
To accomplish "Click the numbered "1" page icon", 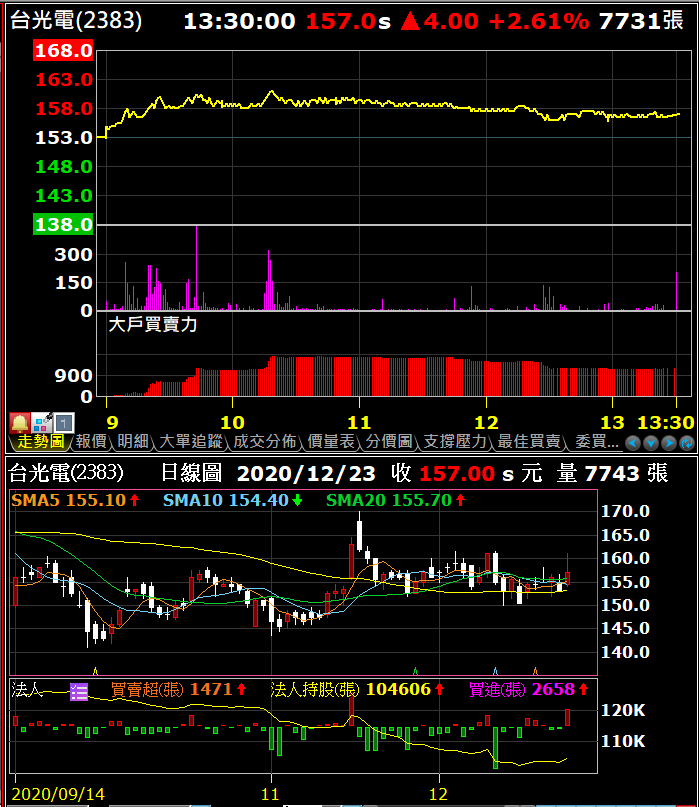I will pyautogui.click(x=63, y=422).
